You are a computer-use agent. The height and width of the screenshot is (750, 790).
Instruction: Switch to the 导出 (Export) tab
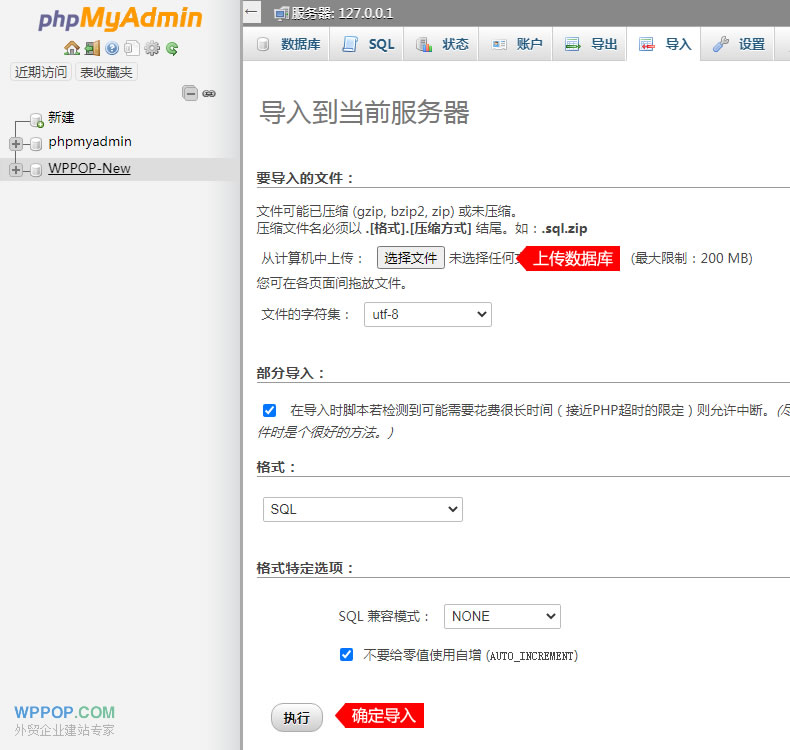591,44
